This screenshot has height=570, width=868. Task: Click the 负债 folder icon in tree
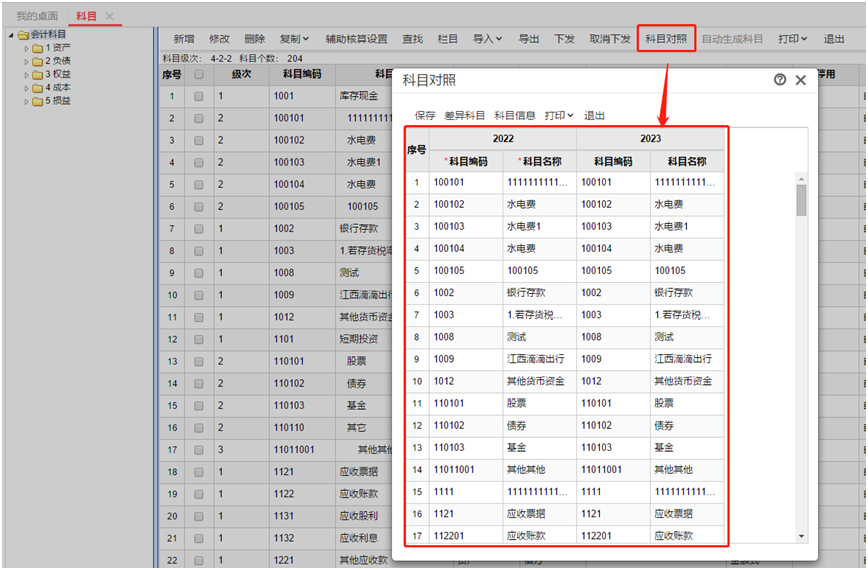pyautogui.click(x=37, y=61)
